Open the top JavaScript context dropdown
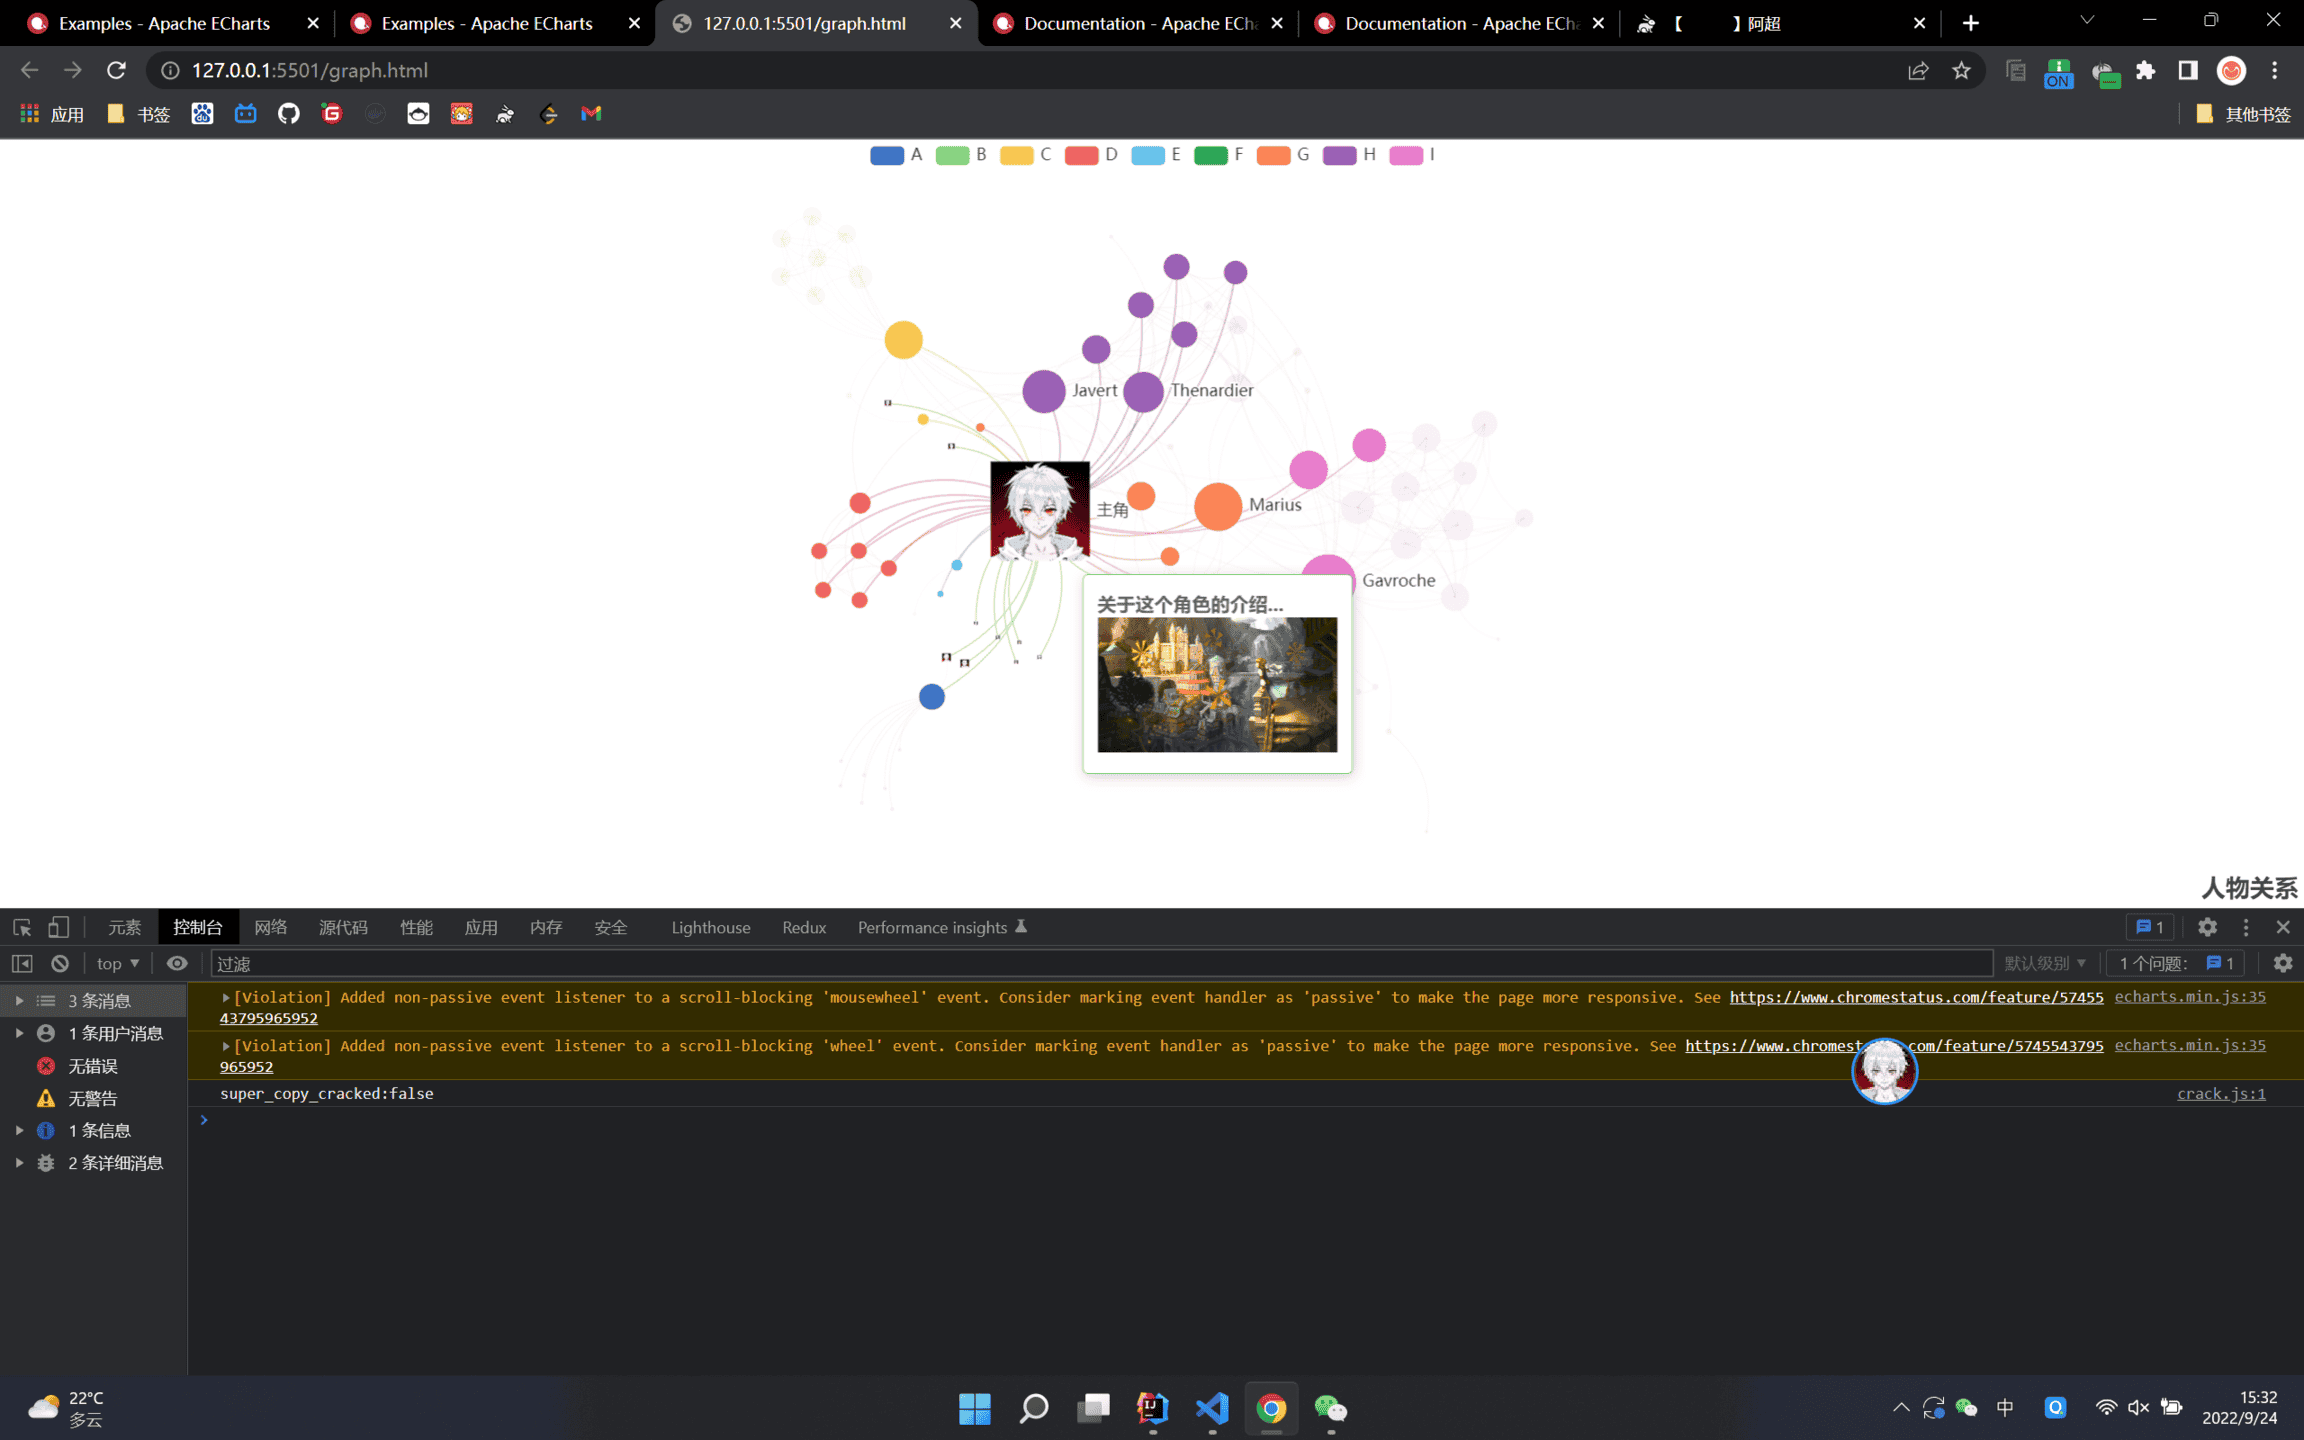 [118, 963]
